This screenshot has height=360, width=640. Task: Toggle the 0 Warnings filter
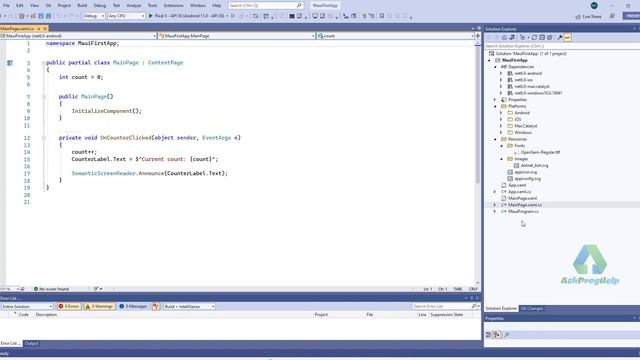(x=99, y=306)
